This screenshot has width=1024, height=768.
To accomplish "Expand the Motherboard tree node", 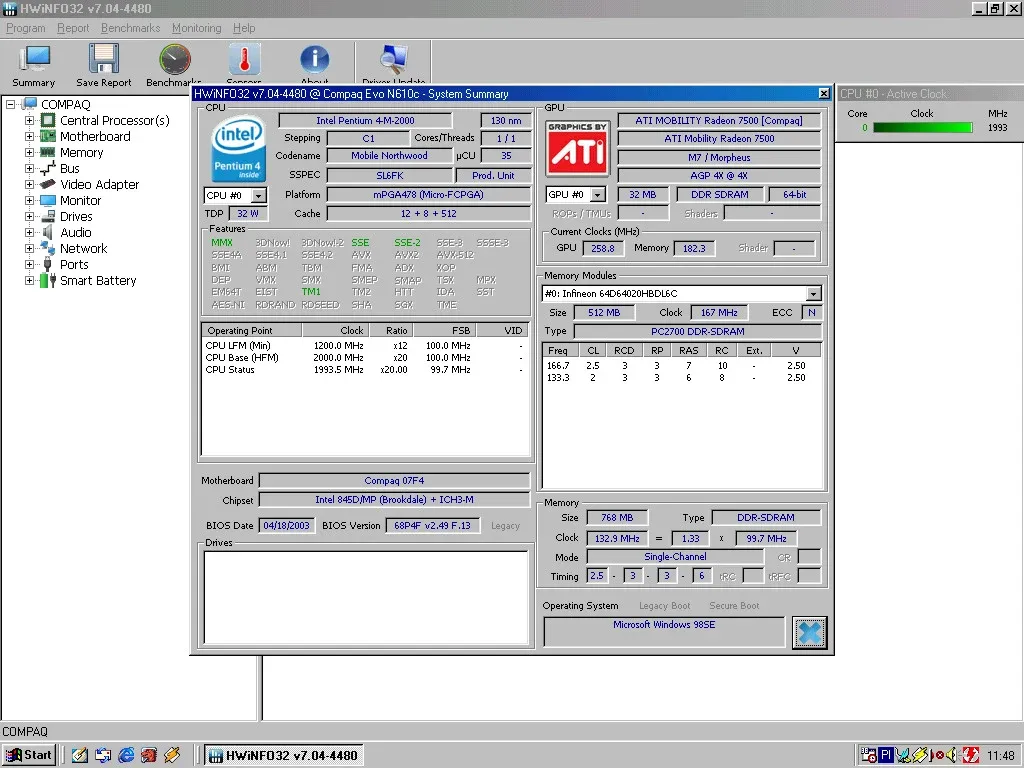I will coord(29,136).
